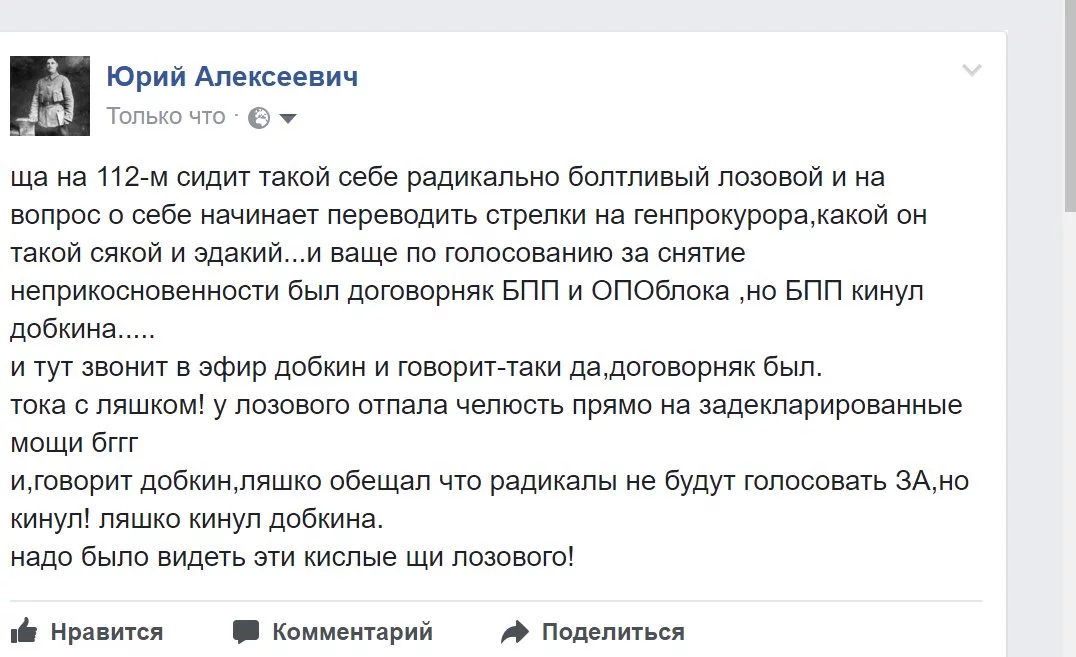Click the word генпрокурора in the post
This screenshot has width=1076, height=657.
click(721, 216)
